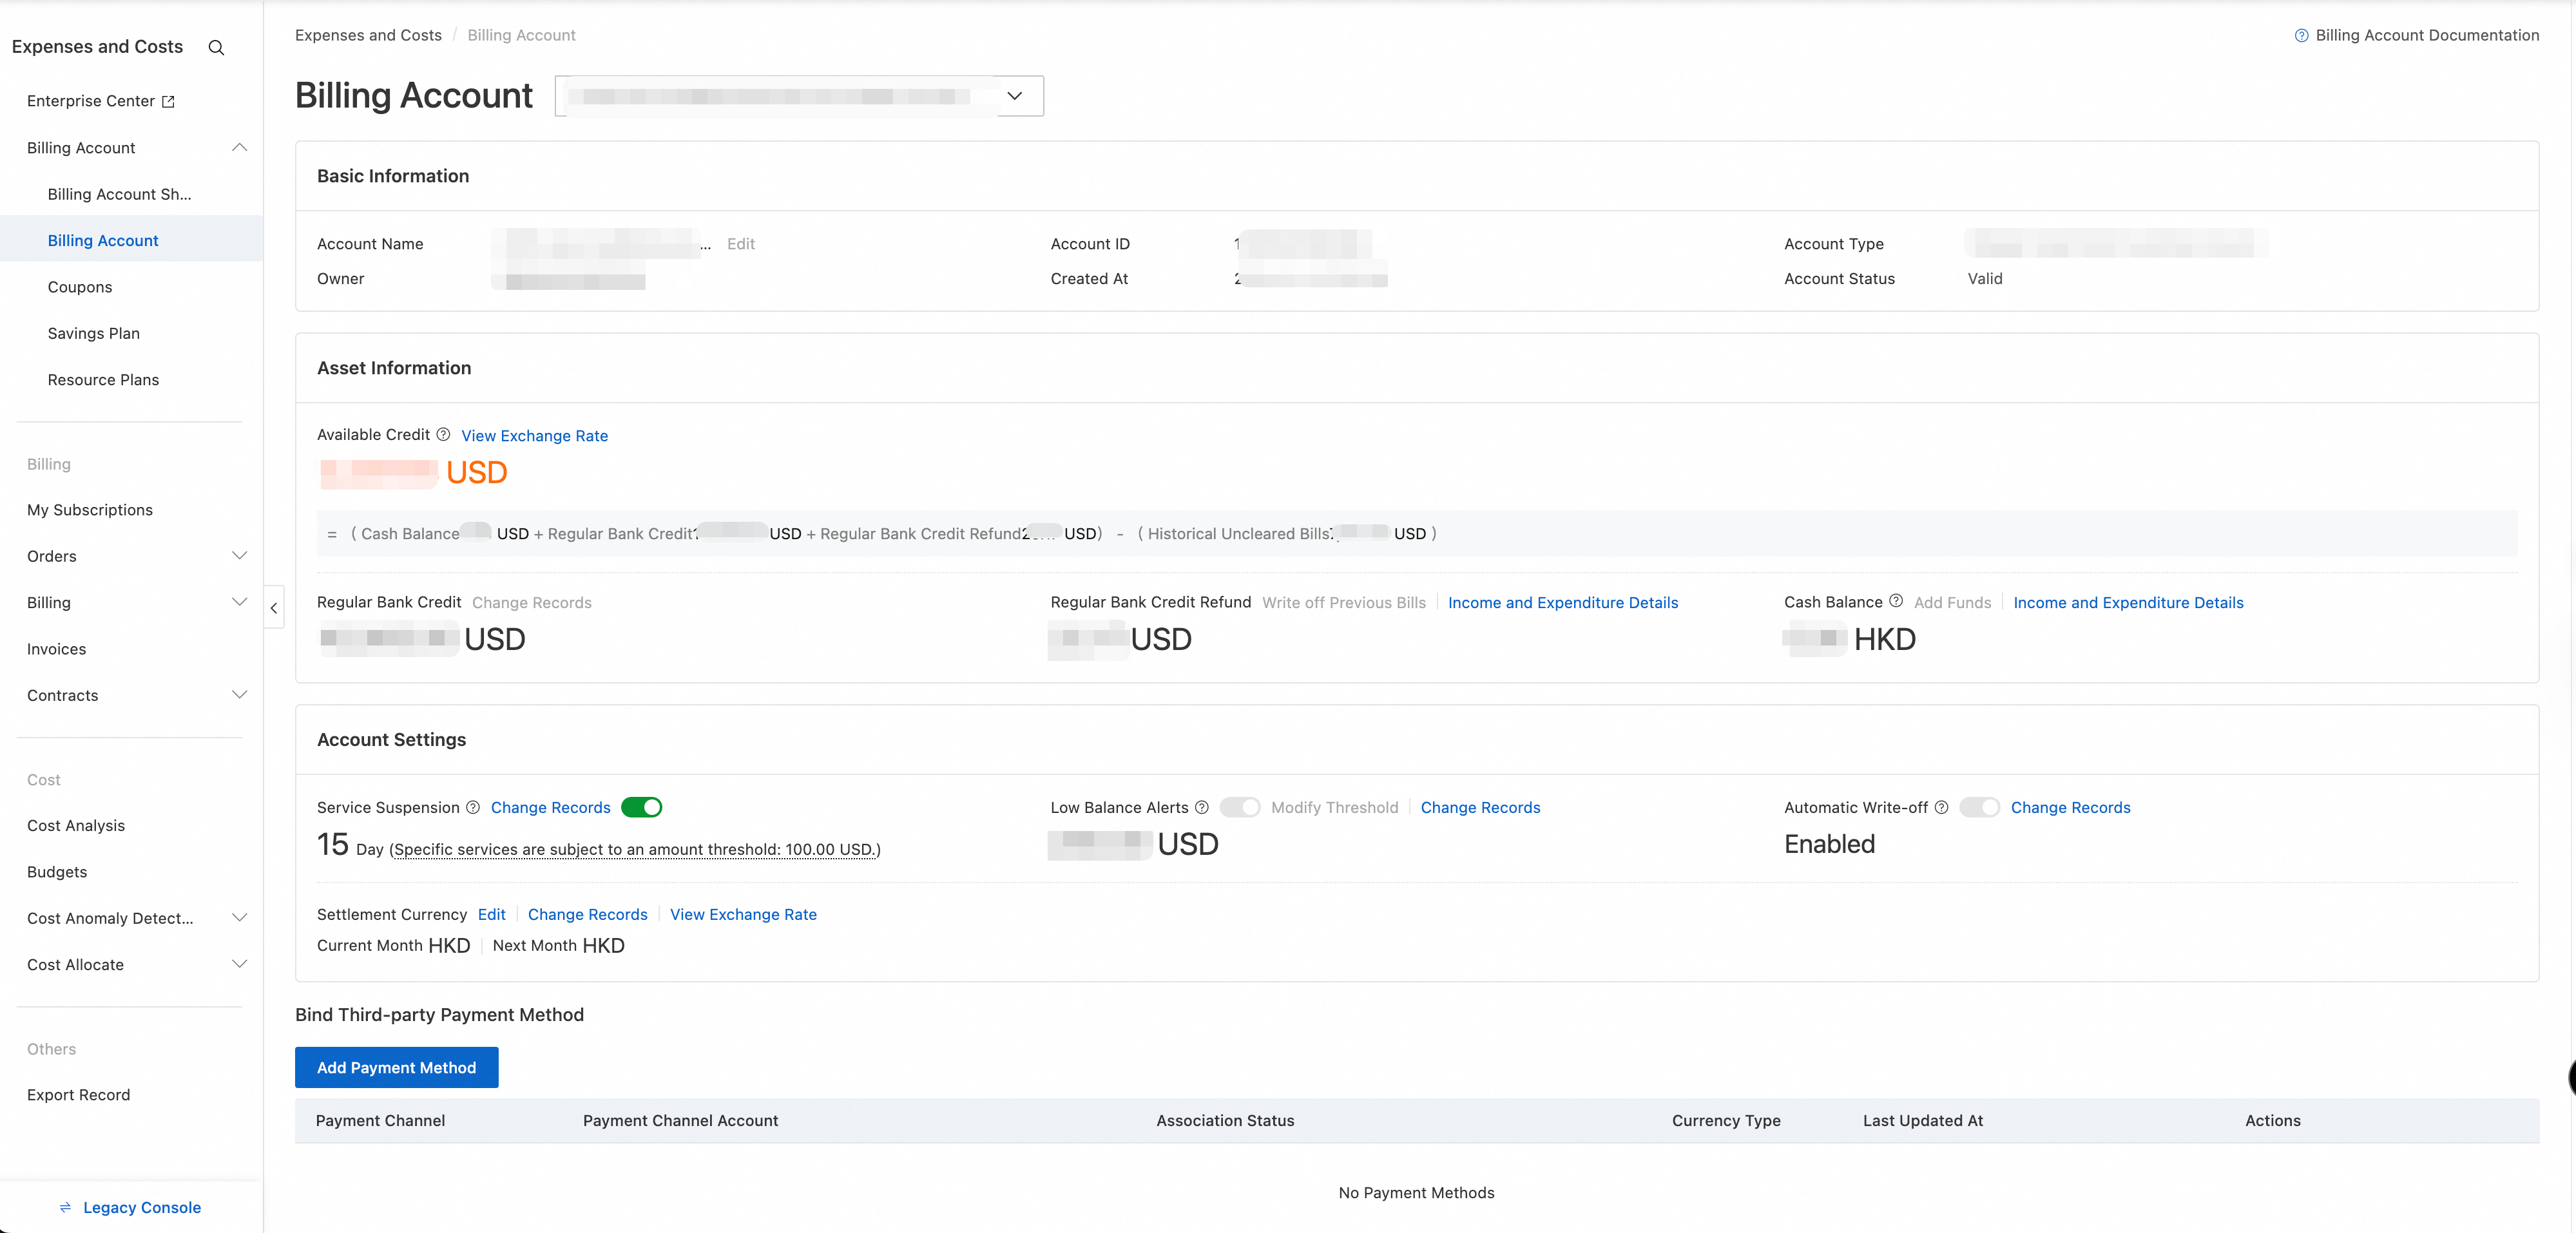The width and height of the screenshot is (2576, 1233).
Task: Expand the Cost Allocate sidebar section
Action: point(239,964)
